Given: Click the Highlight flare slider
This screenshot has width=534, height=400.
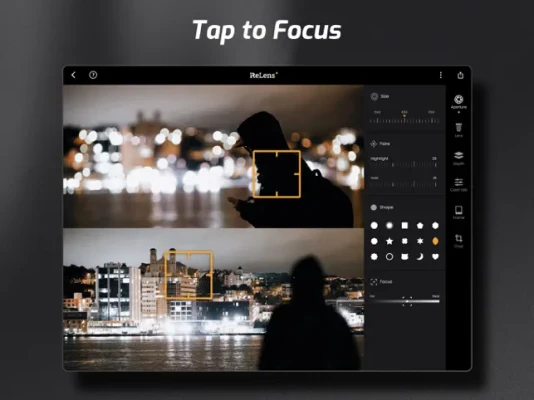Looking at the screenshot, I should coord(404,165).
